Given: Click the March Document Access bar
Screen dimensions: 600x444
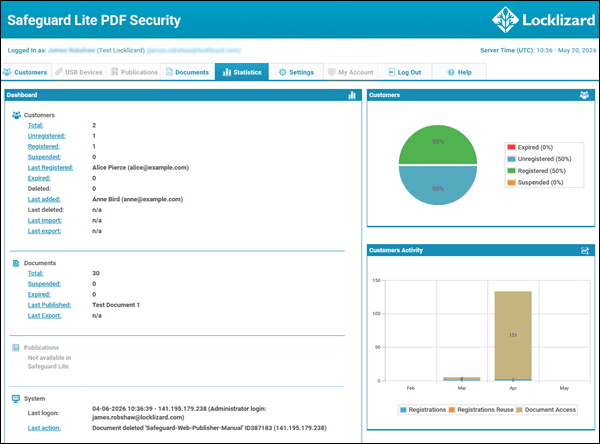Looking at the screenshot, I should point(461,378).
